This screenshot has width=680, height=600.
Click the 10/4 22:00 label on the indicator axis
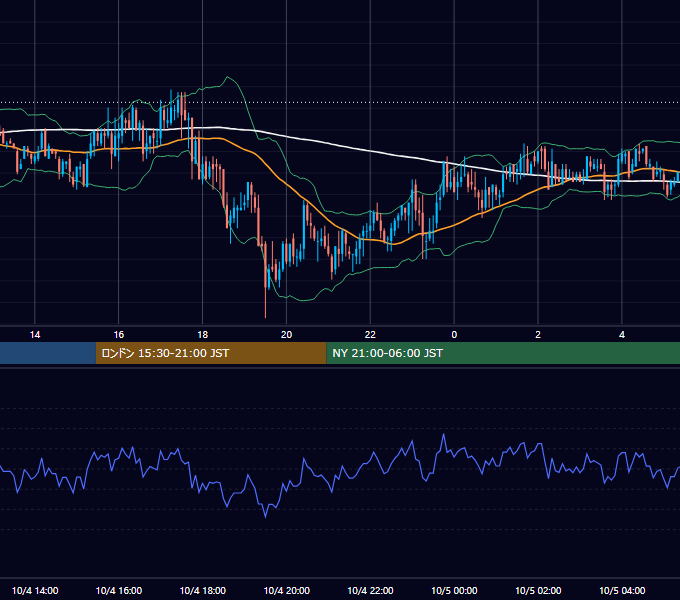(370, 590)
